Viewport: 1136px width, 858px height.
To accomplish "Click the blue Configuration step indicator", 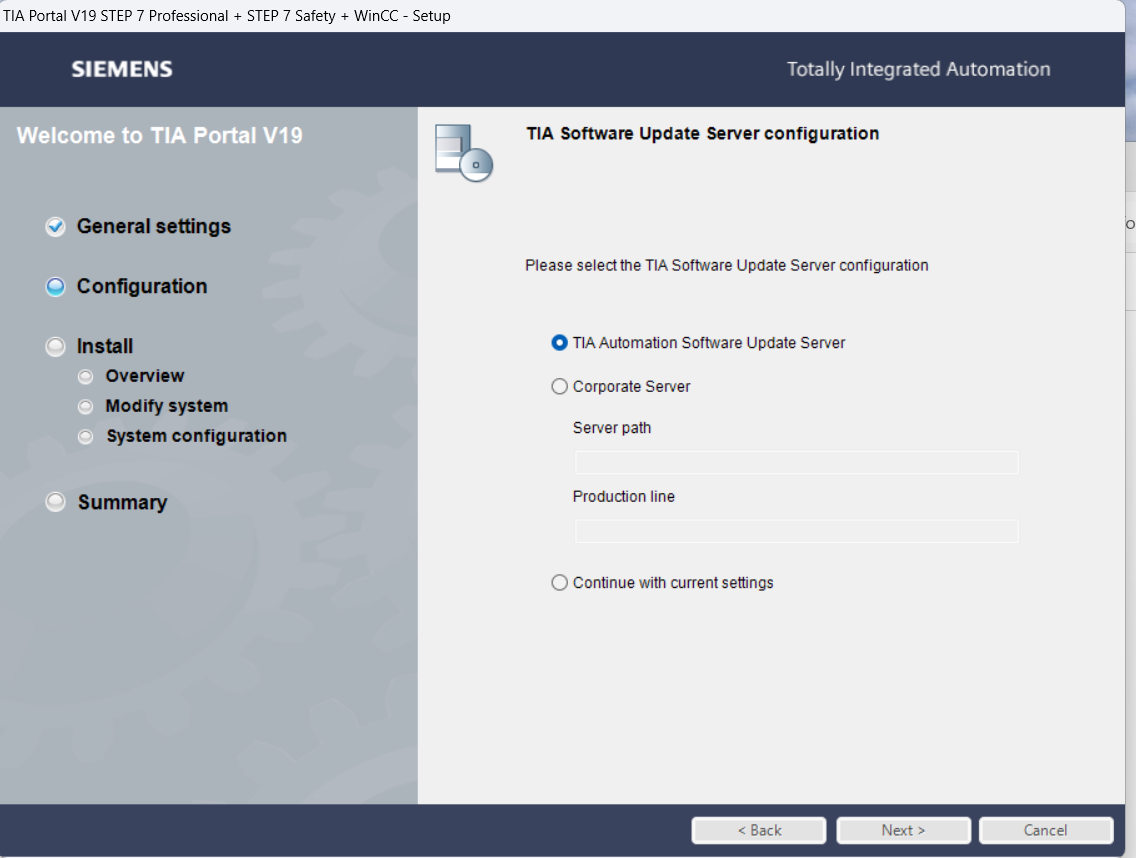I will click(56, 287).
